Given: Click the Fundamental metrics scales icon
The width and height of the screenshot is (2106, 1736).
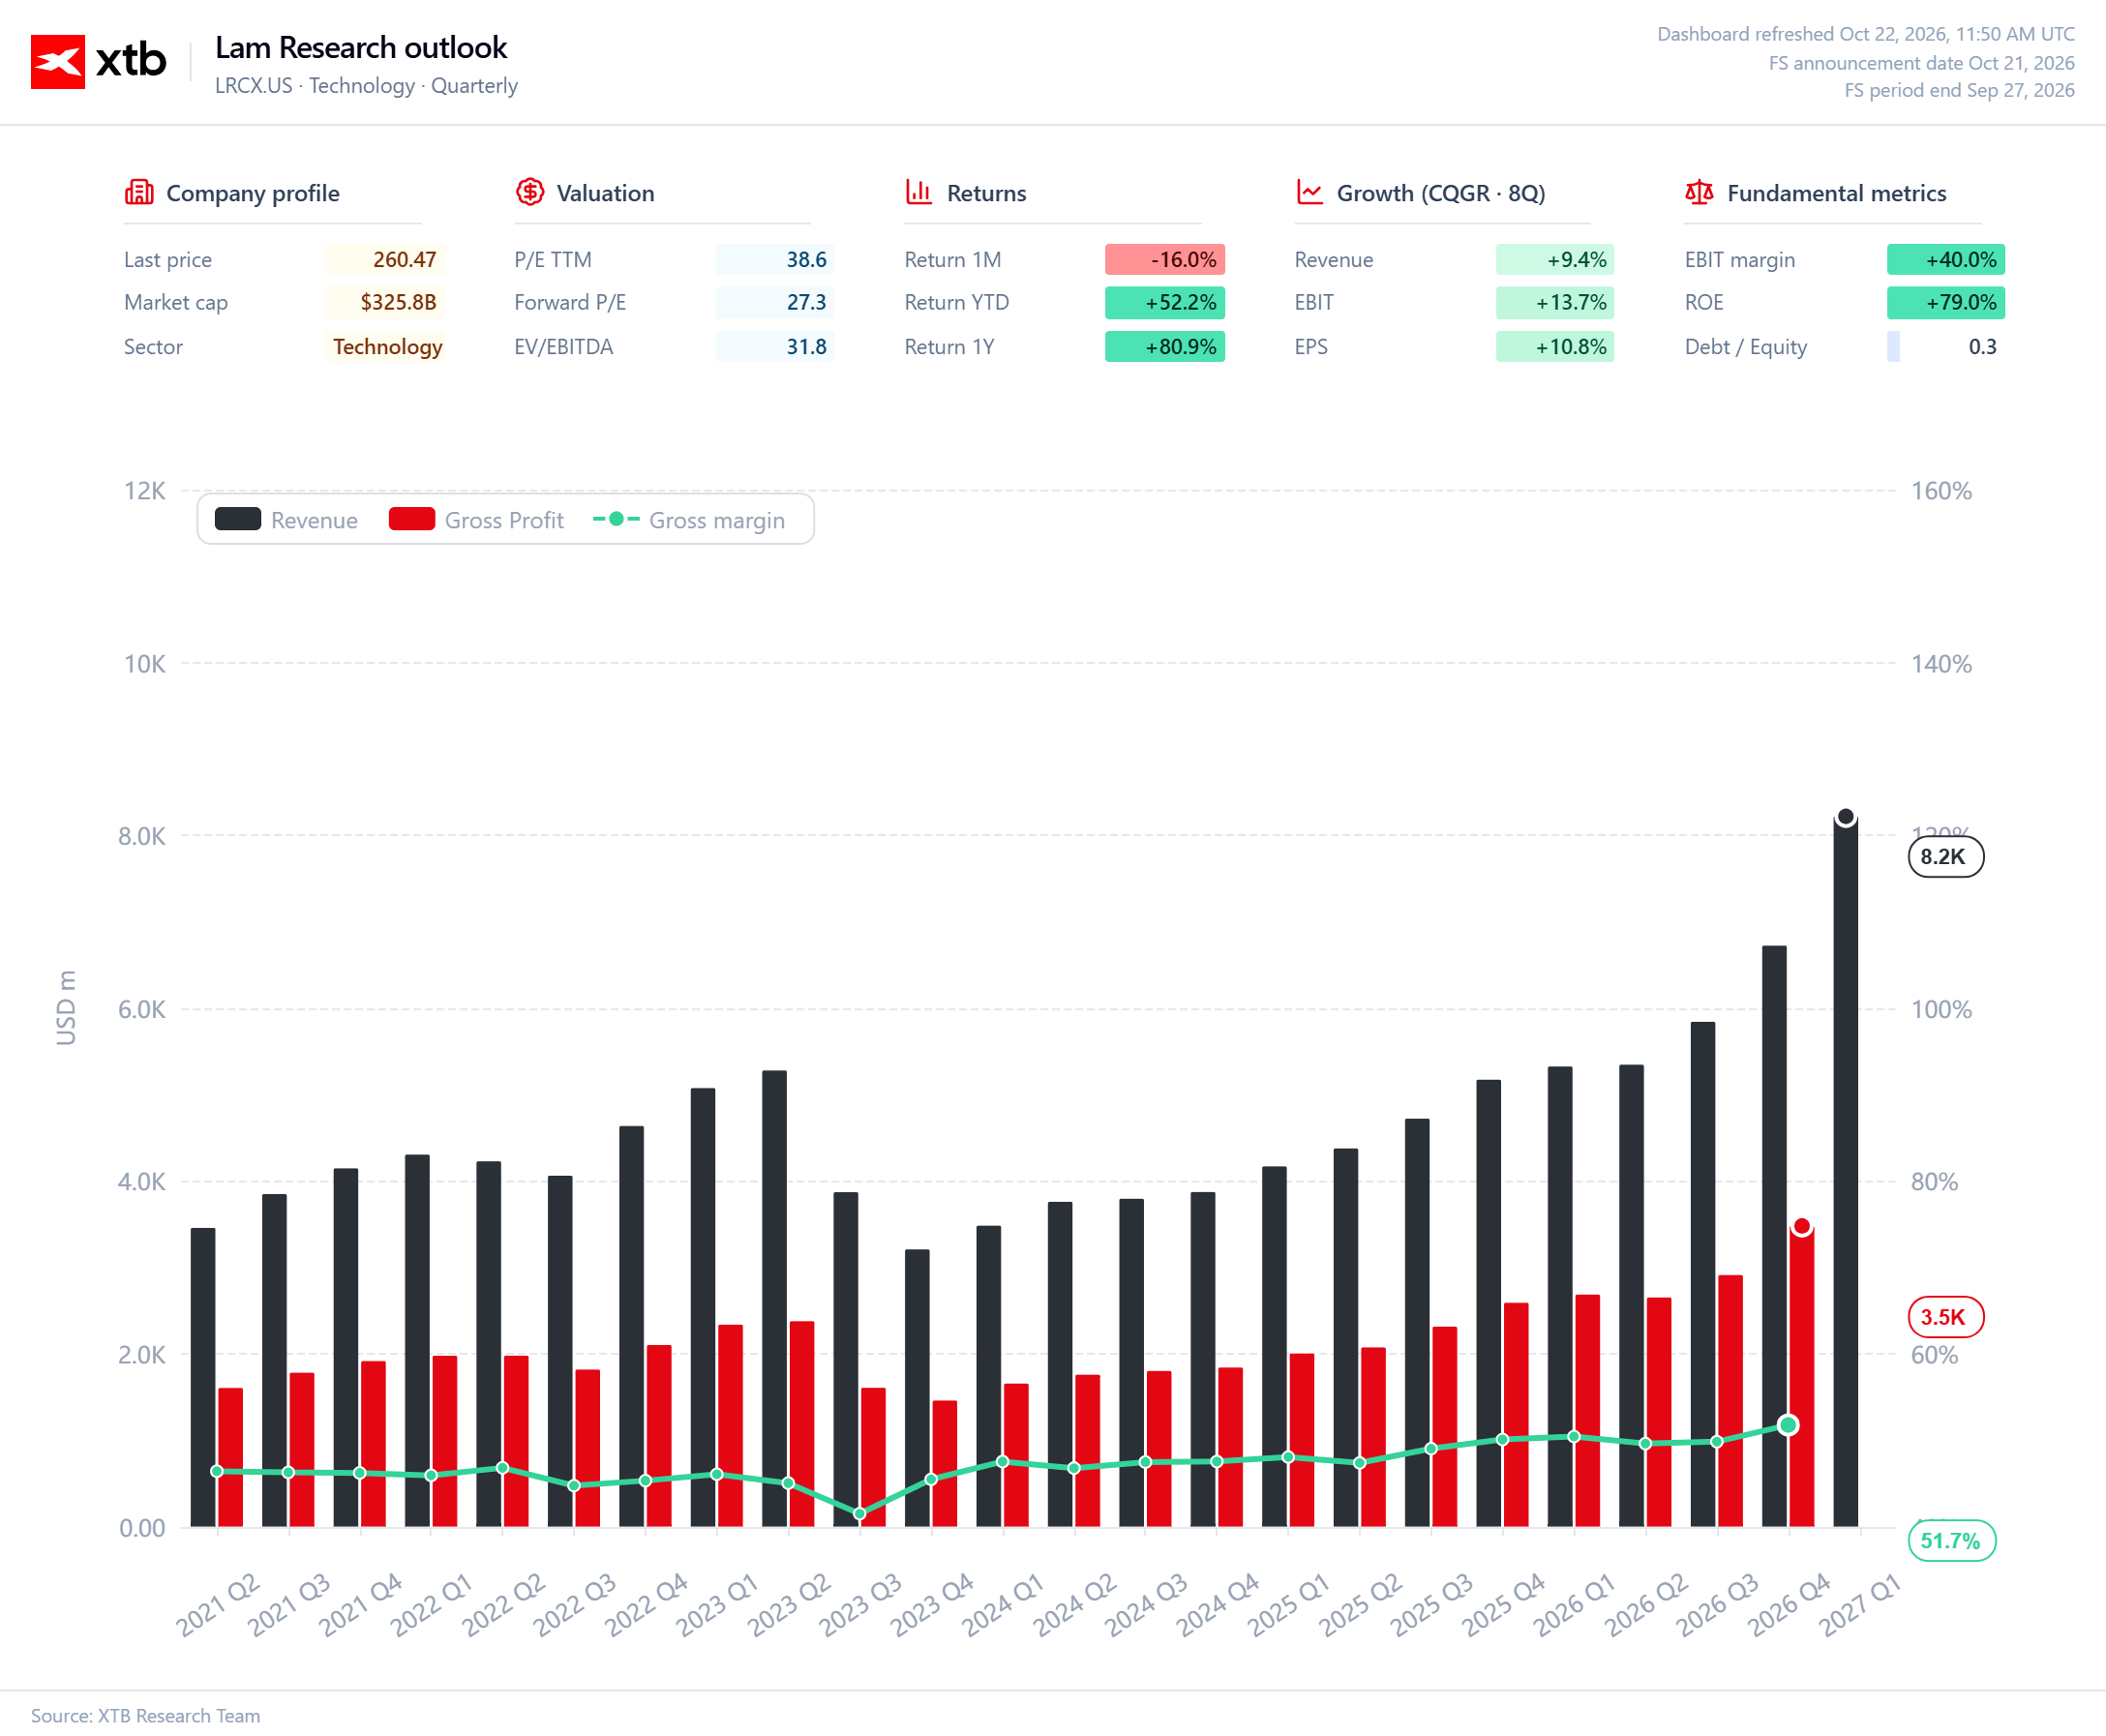Looking at the screenshot, I should point(1699,192).
